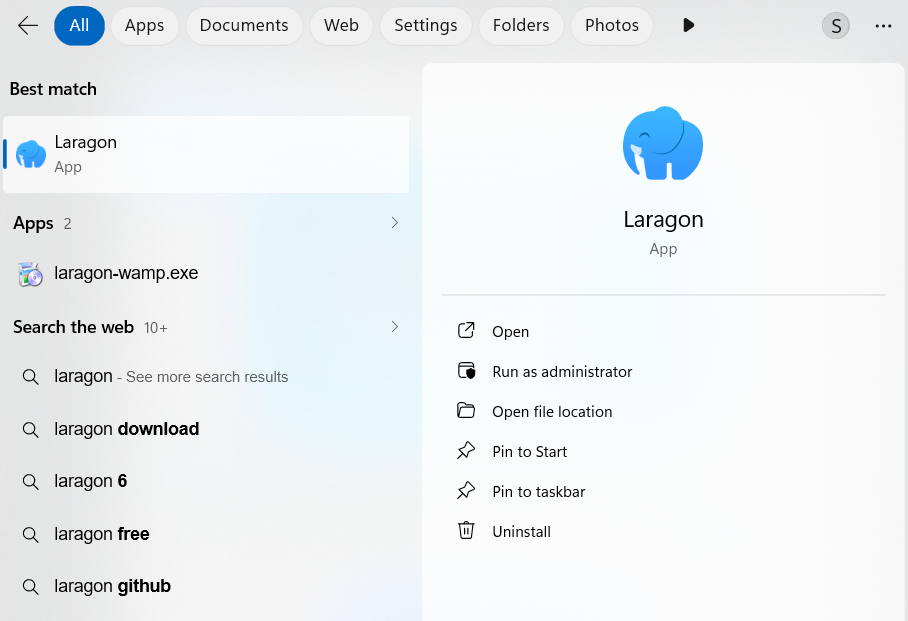The height and width of the screenshot is (621, 908).
Task: Click the magnifier icon beside 'laragon download'
Action: (31, 430)
